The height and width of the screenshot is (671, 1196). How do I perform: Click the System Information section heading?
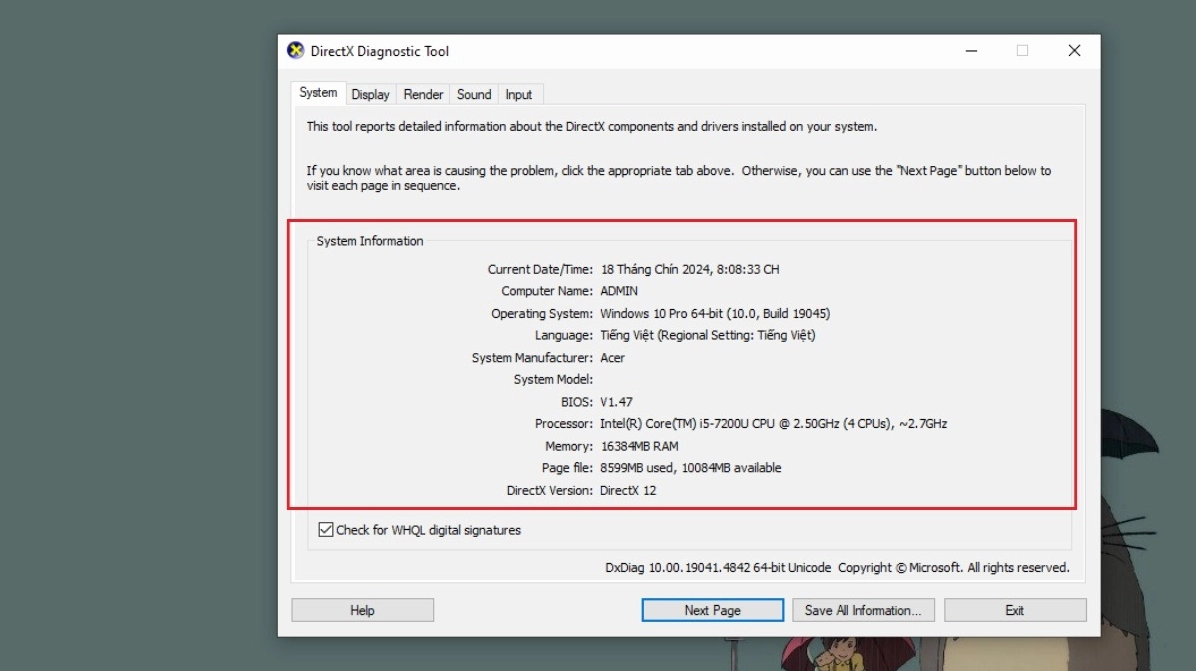coord(370,240)
